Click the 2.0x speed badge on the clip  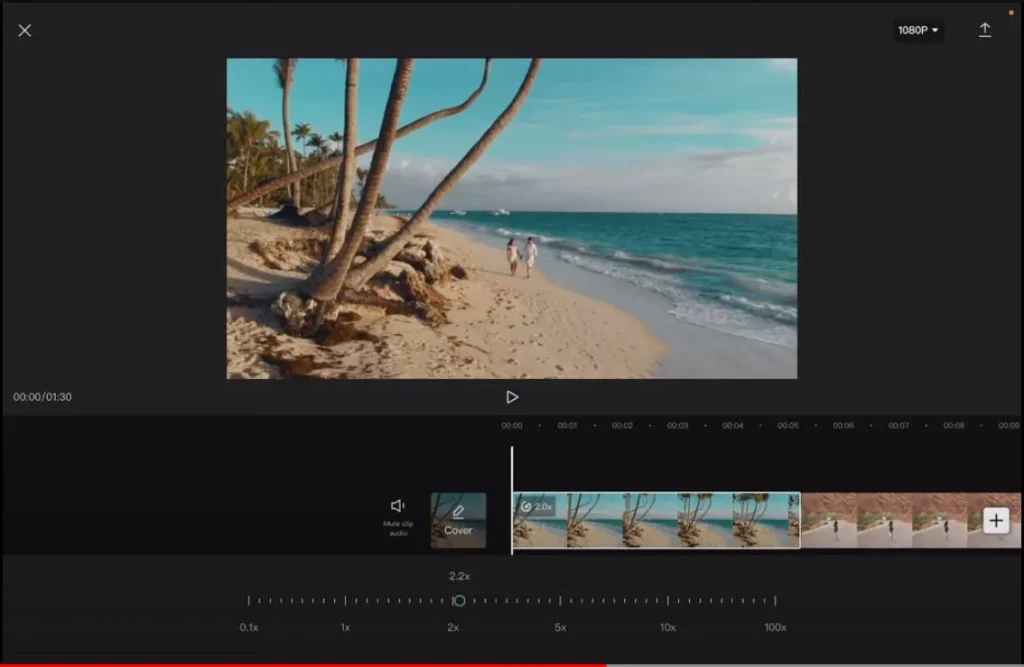(x=537, y=507)
